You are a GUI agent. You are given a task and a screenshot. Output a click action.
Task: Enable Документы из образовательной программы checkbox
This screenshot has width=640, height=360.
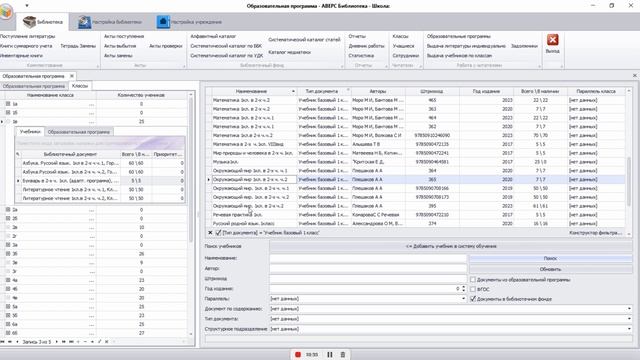(473, 280)
